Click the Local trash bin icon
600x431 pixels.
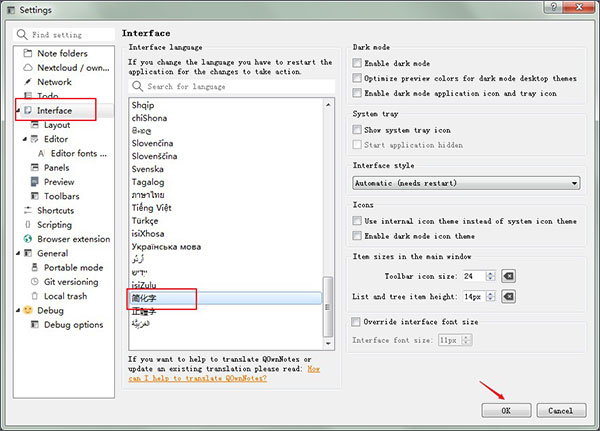coord(34,296)
